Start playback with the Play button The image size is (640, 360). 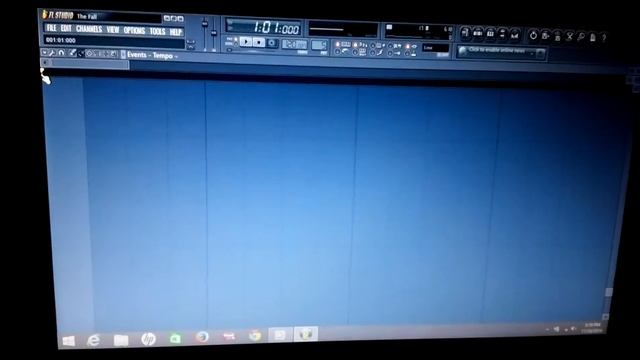click(x=246, y=42)
